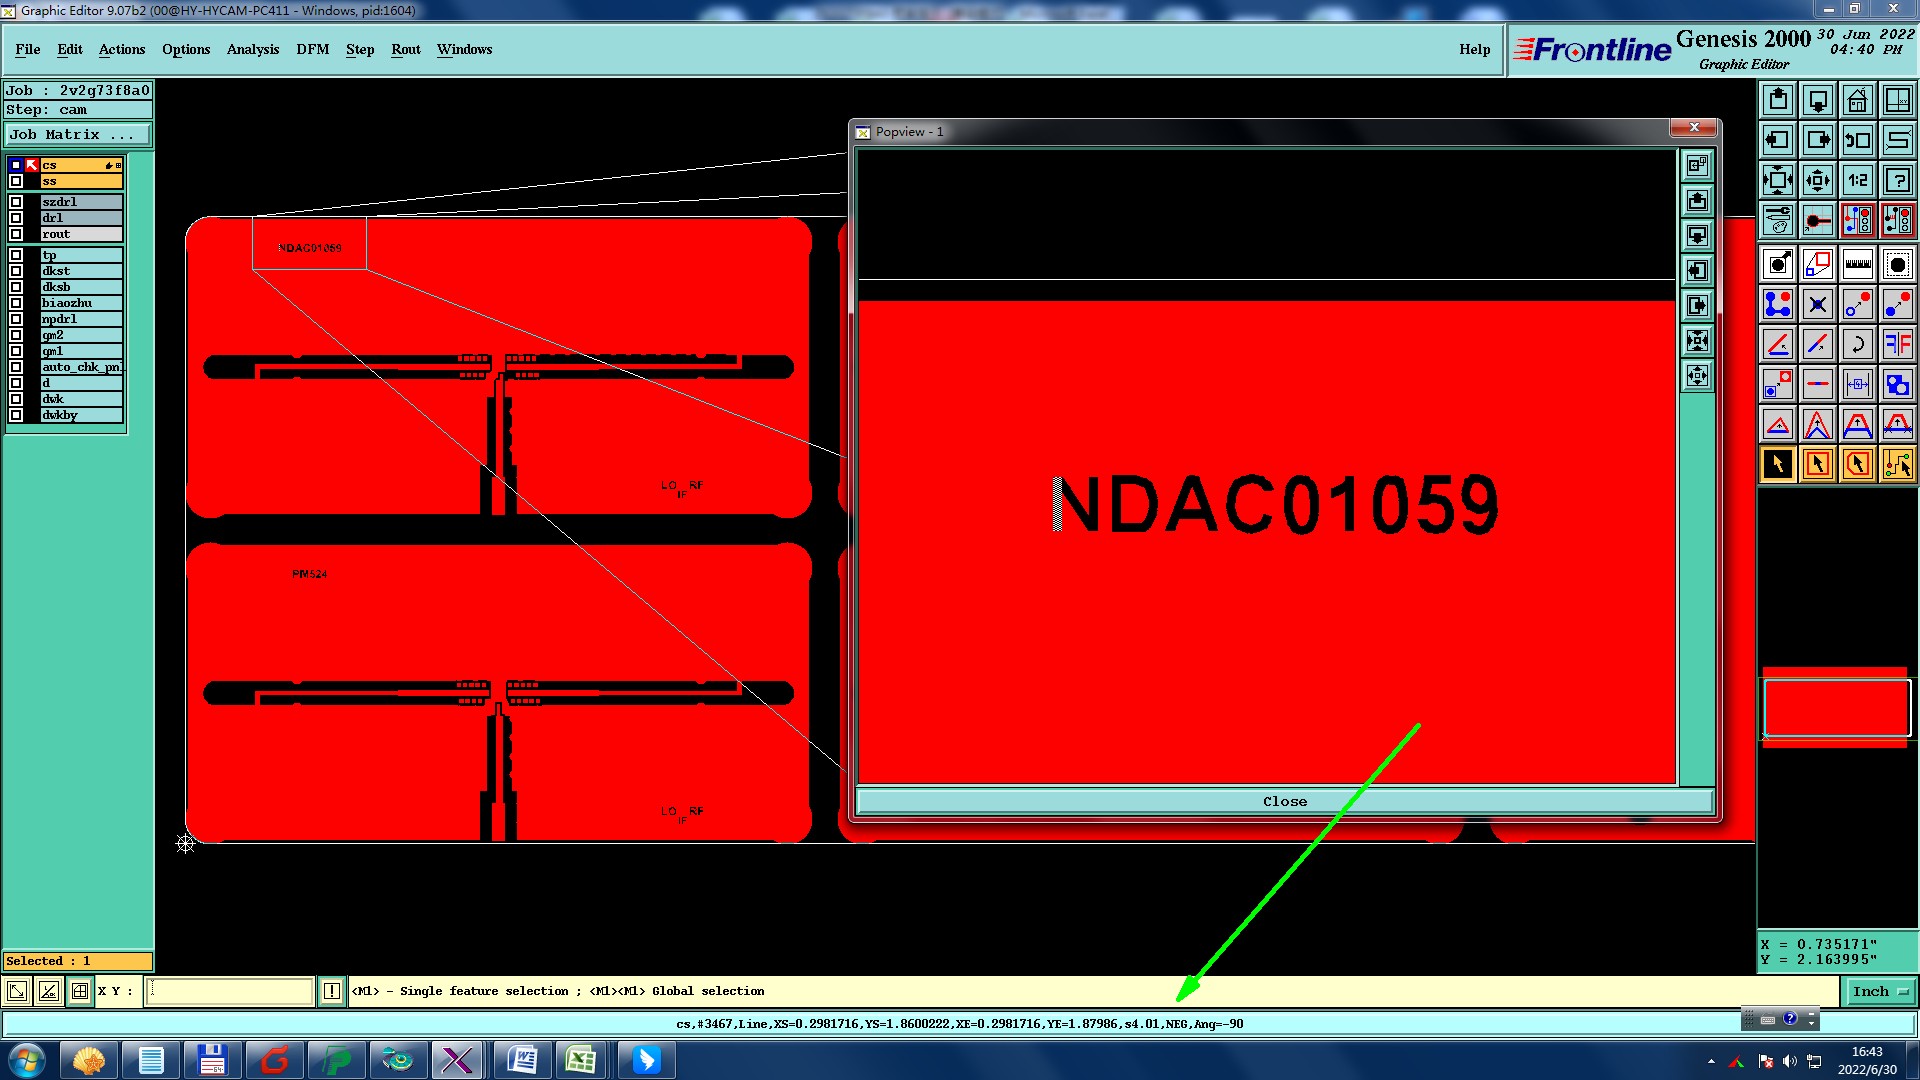Click the Home view icon

click(1857, 100)
